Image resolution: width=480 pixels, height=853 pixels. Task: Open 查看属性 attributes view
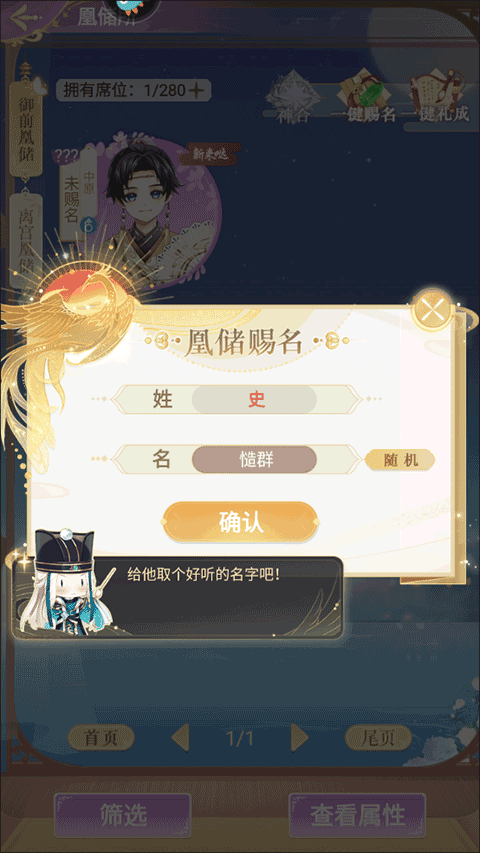(x=358, y=815)
